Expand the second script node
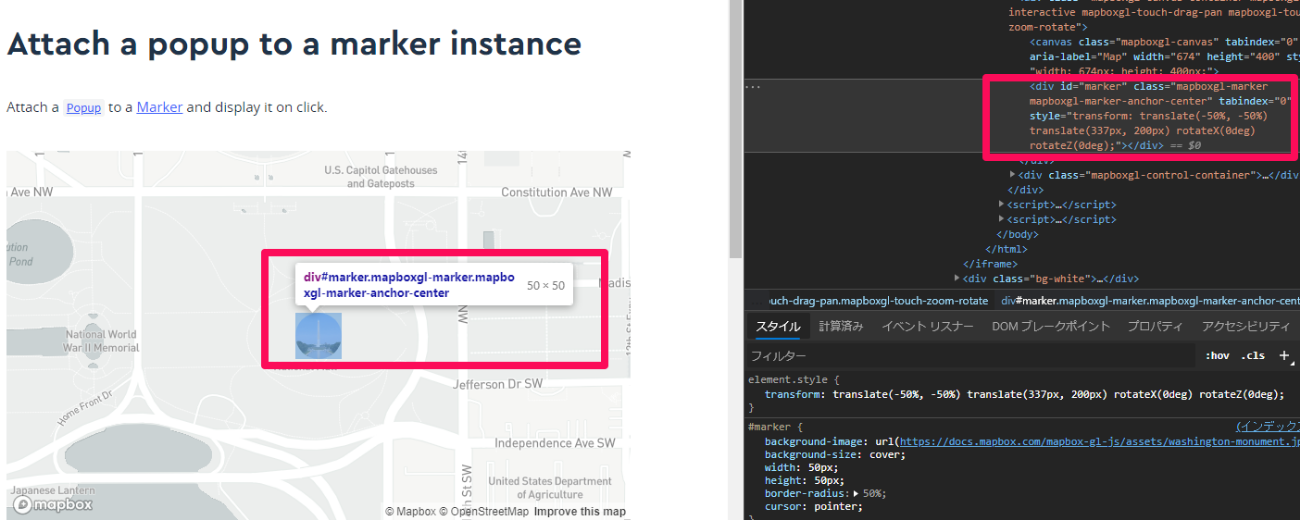1300x520 pixels. pos(1003,219)
